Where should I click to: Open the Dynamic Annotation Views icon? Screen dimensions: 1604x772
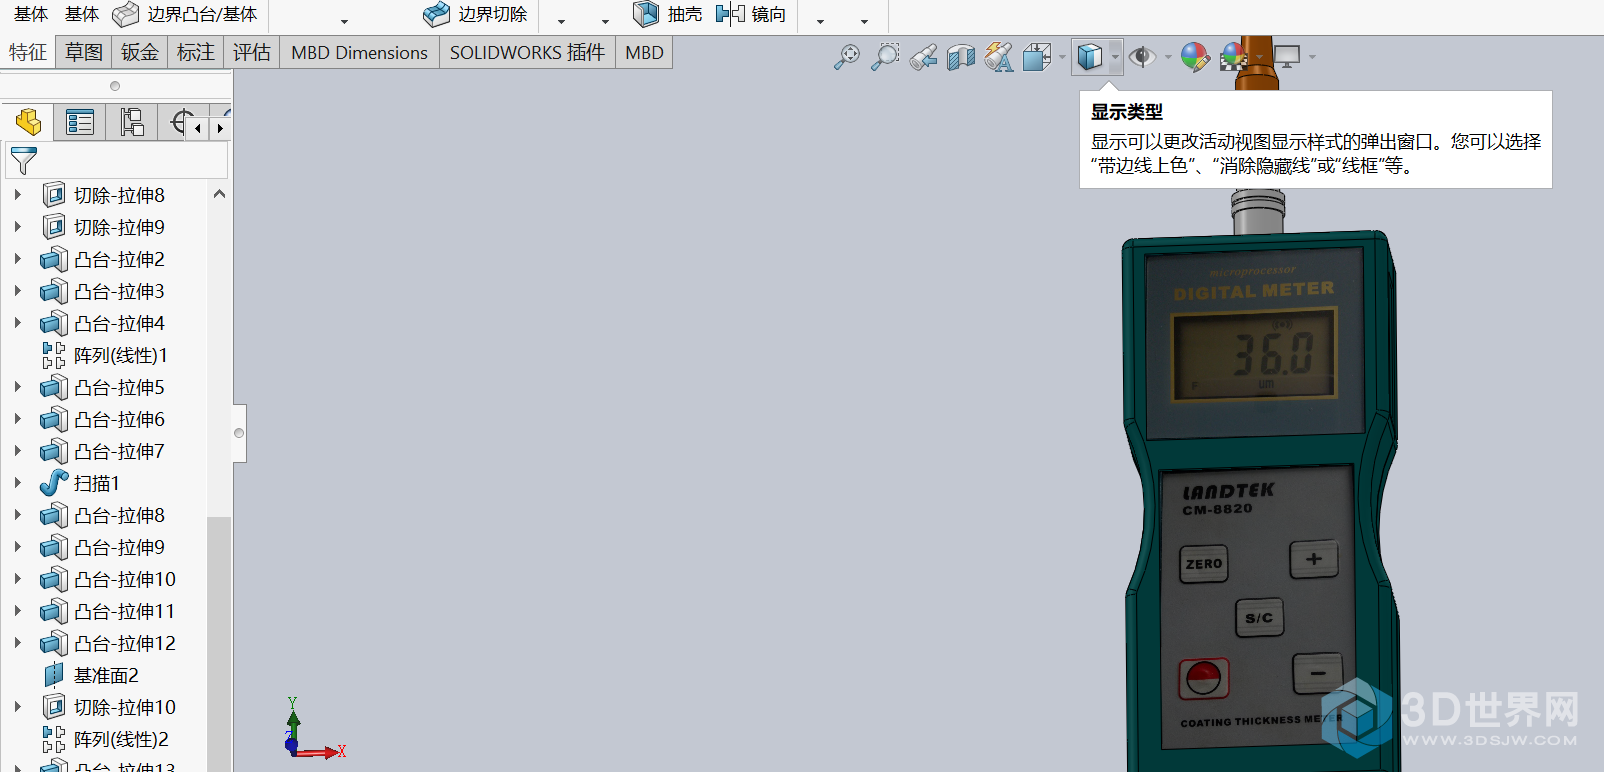pos(999,57)
